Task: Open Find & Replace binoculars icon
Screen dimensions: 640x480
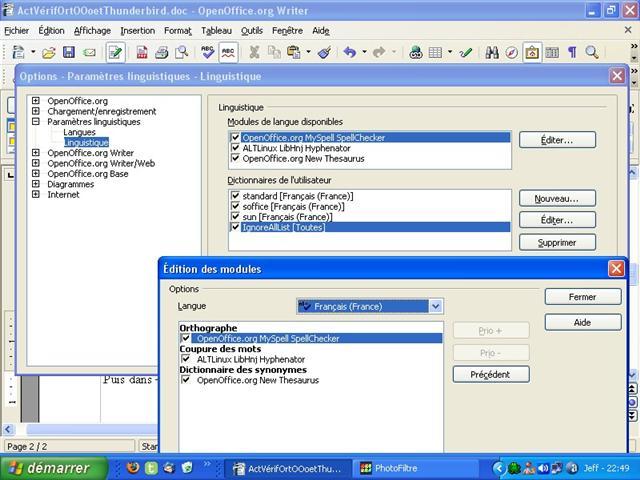Action: pos(492,52)
